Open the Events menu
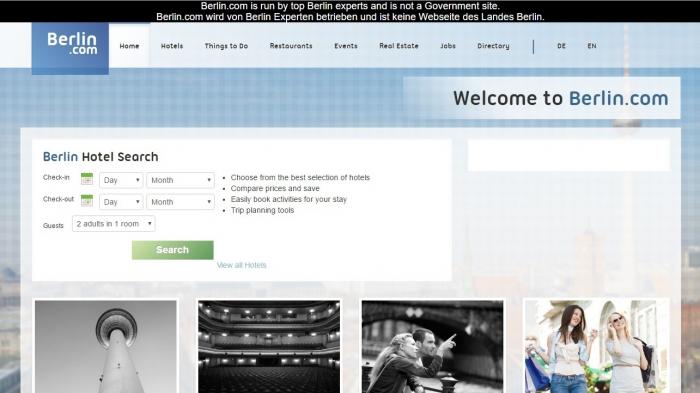 (x=346, y=46)
